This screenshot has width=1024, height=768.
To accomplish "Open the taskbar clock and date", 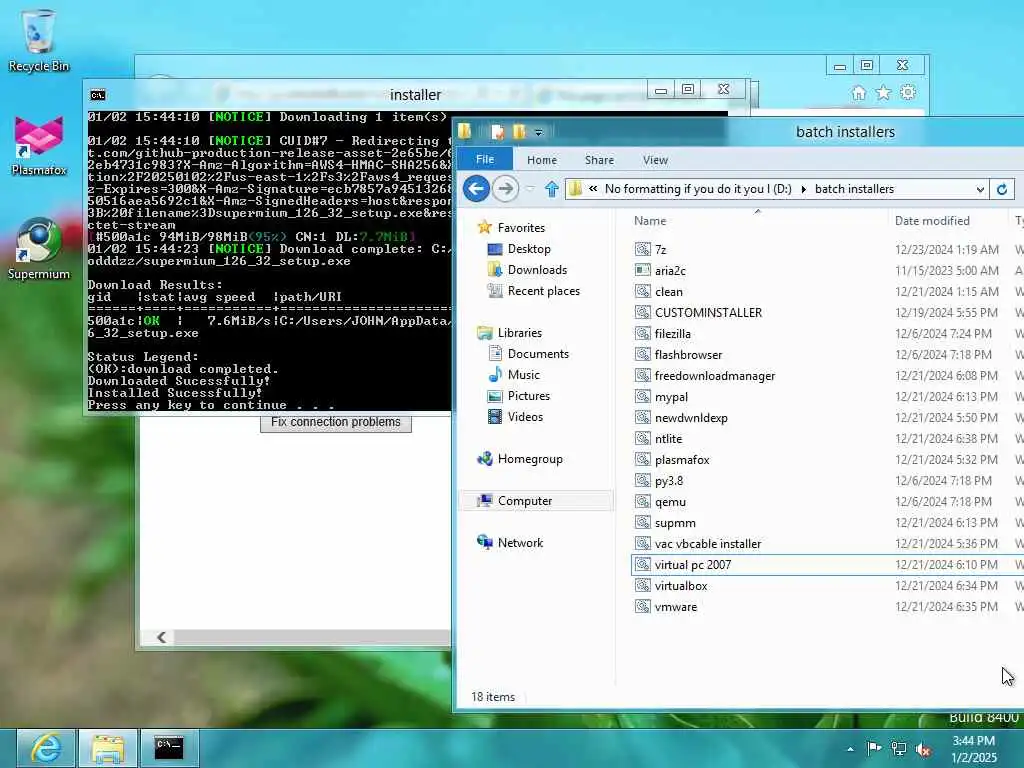I will coord(974,749).
